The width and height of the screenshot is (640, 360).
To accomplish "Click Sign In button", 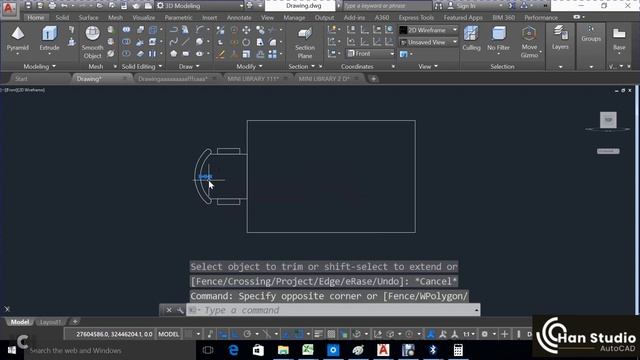I will pos(466,6).
